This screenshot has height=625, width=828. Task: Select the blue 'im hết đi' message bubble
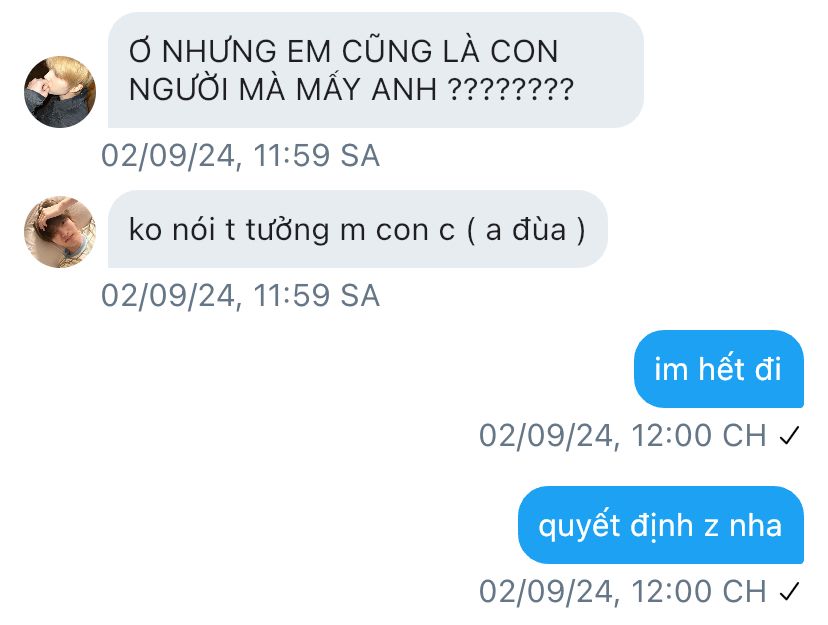719,369
